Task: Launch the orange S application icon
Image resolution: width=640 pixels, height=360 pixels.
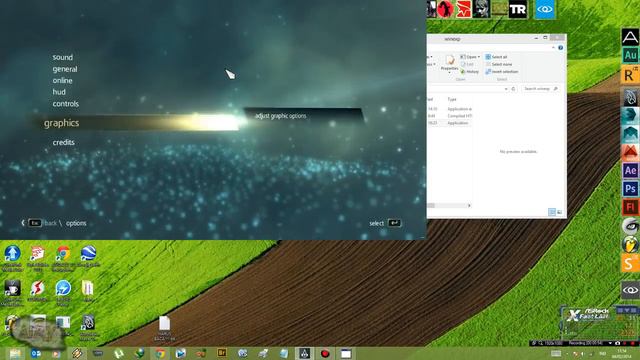Action: [630, 263]
